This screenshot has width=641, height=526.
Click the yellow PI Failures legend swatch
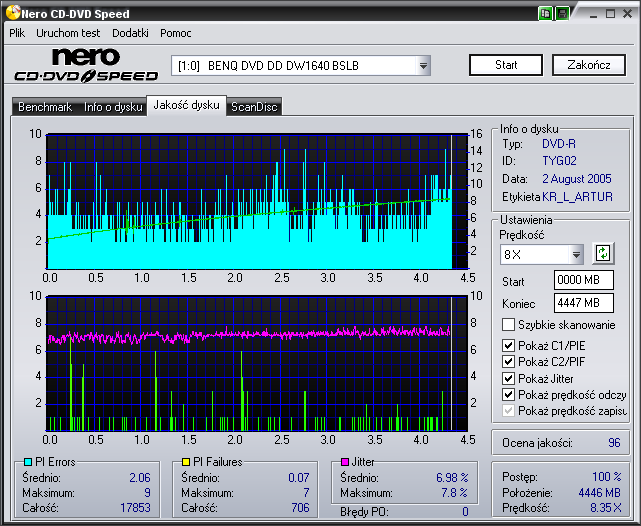pos(186,462)
